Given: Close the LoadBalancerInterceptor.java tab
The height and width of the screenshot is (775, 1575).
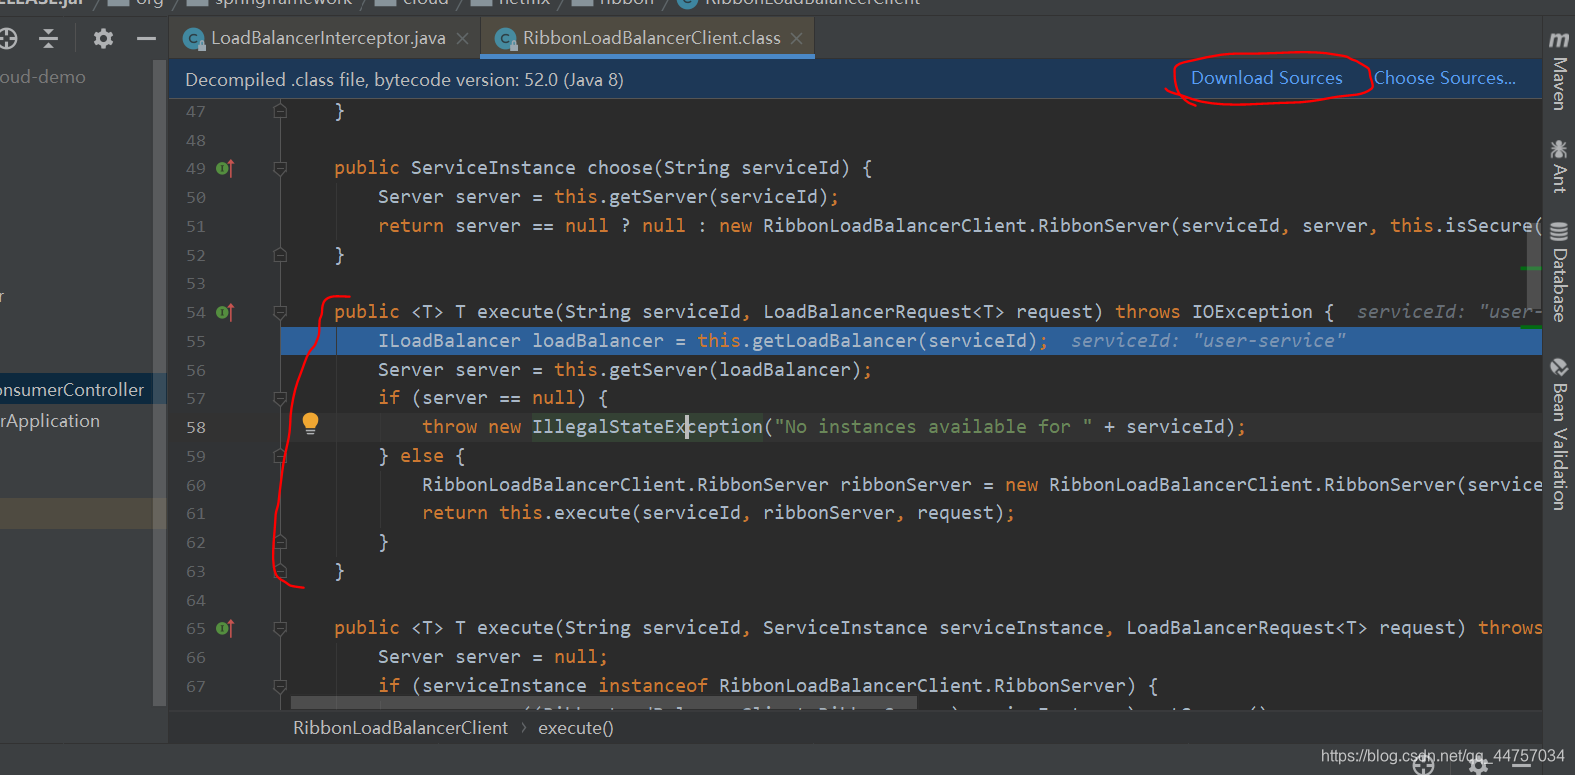Looking at the screenshot, I should (462, 38).
